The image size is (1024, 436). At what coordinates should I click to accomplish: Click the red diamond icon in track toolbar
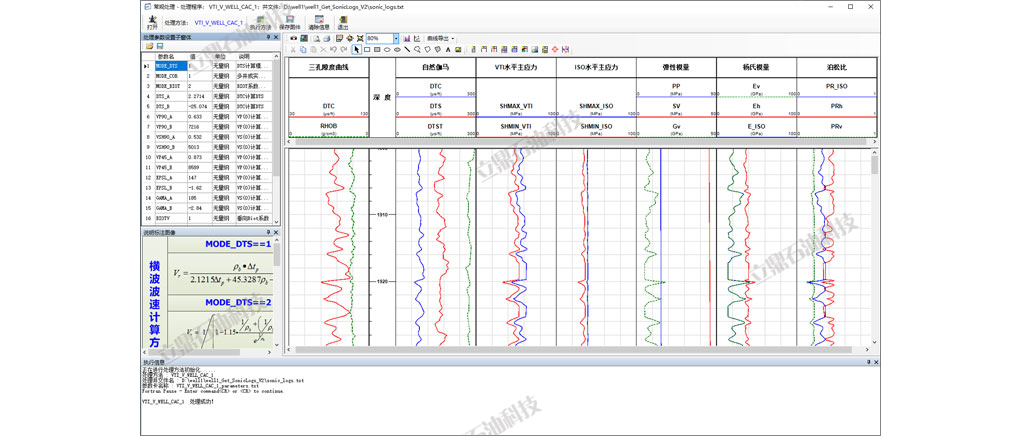coord(555,50)
